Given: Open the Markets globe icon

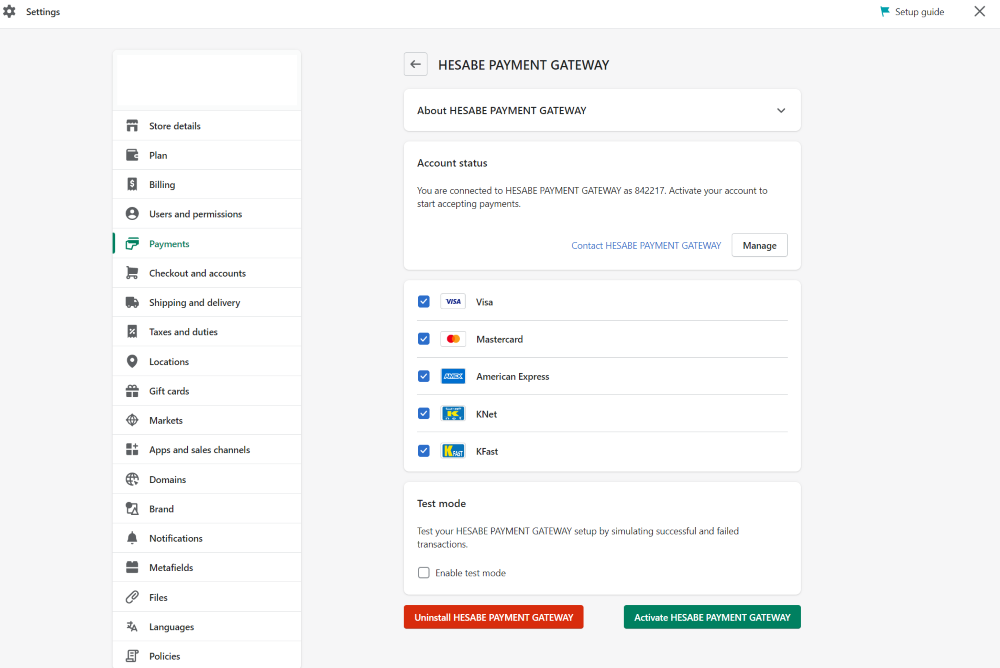Looking at the screenshot, I should (132, 420).
